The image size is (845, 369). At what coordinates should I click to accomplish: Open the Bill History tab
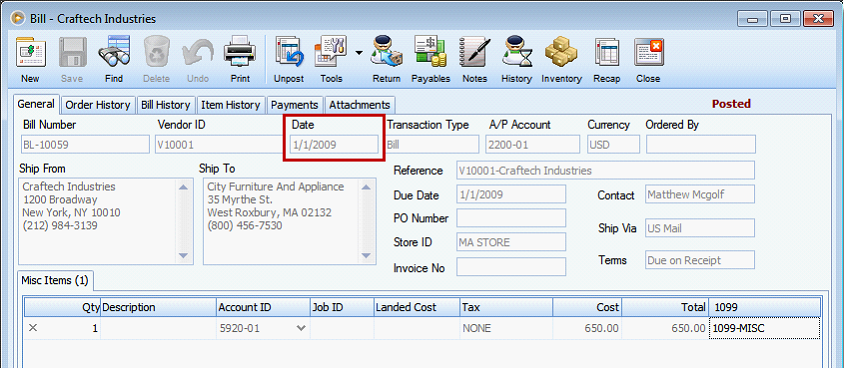pyautogui.click(x=166, y=105)
